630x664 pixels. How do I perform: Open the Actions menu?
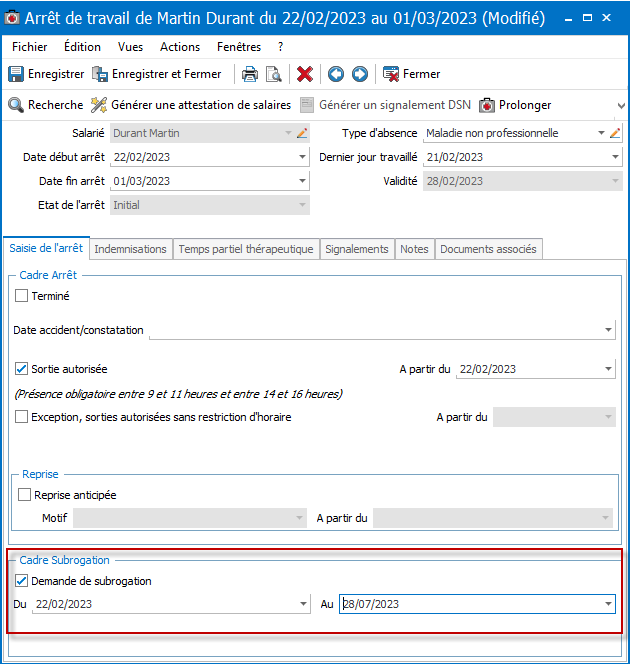[x=180, y=47]
